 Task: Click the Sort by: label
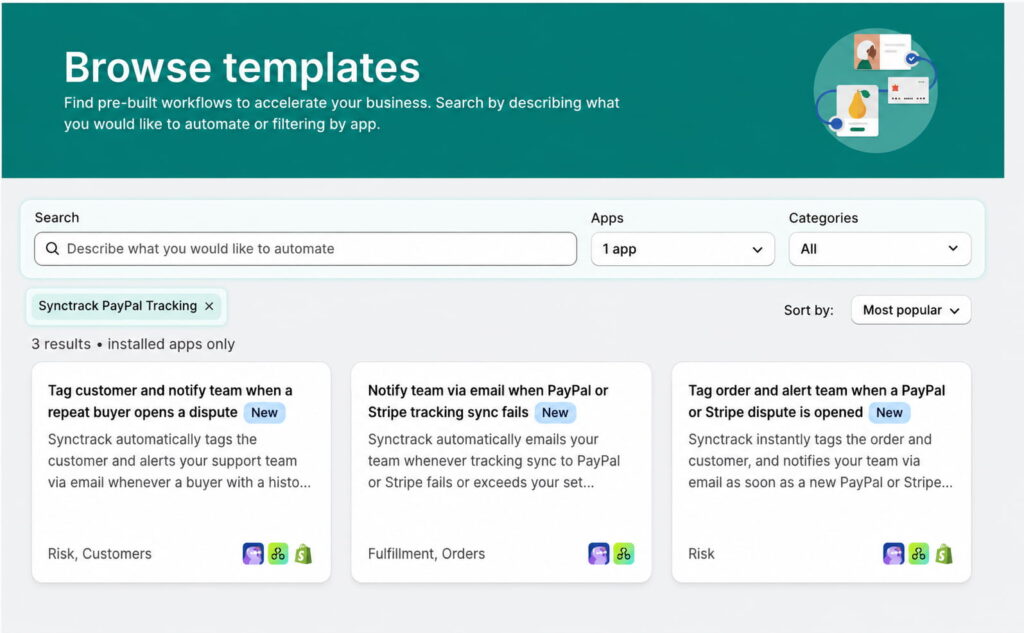808,310
